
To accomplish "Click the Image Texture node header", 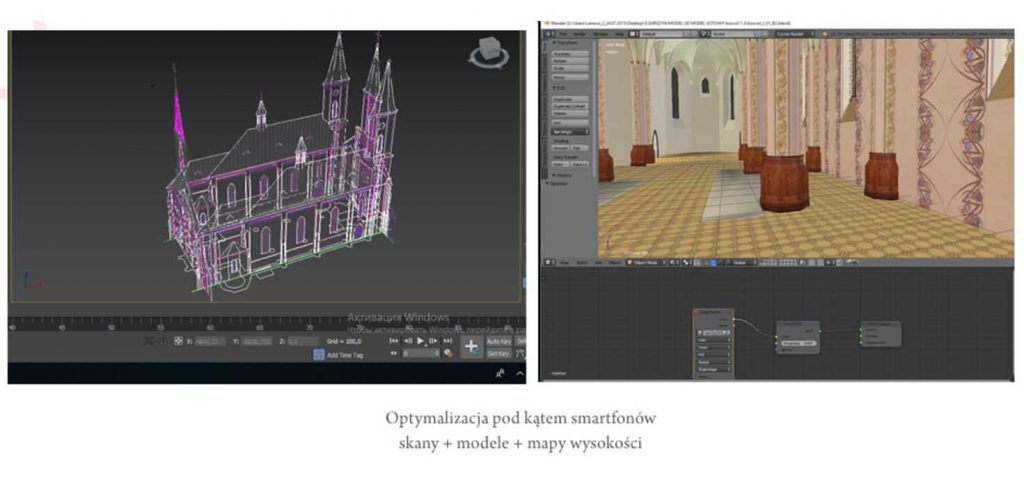I will click(713, 312).
